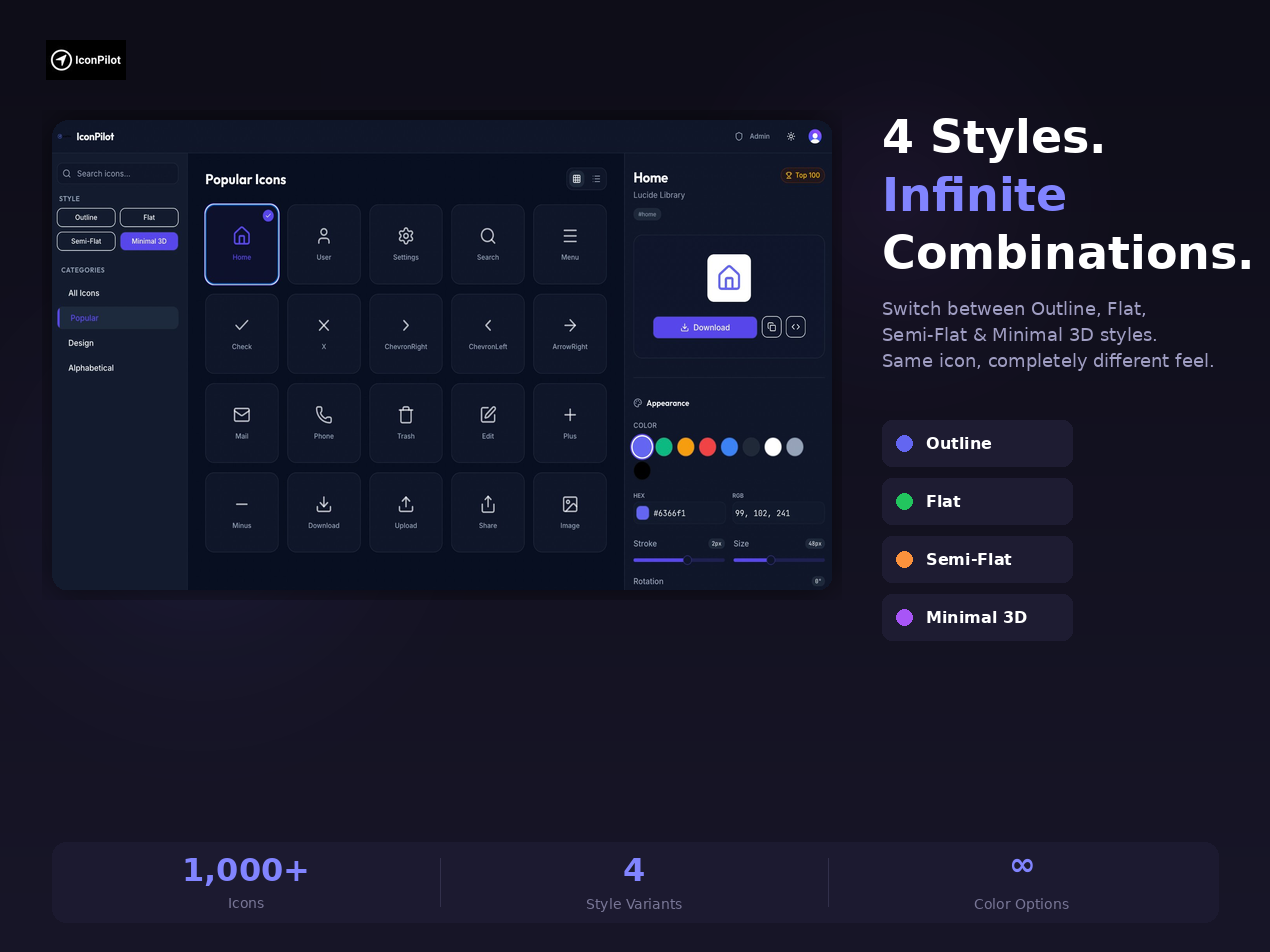This screenshot has width=1270, height=952.
Task: Select the Trash icon from Popular Icons
Action: tap(405, 422)
